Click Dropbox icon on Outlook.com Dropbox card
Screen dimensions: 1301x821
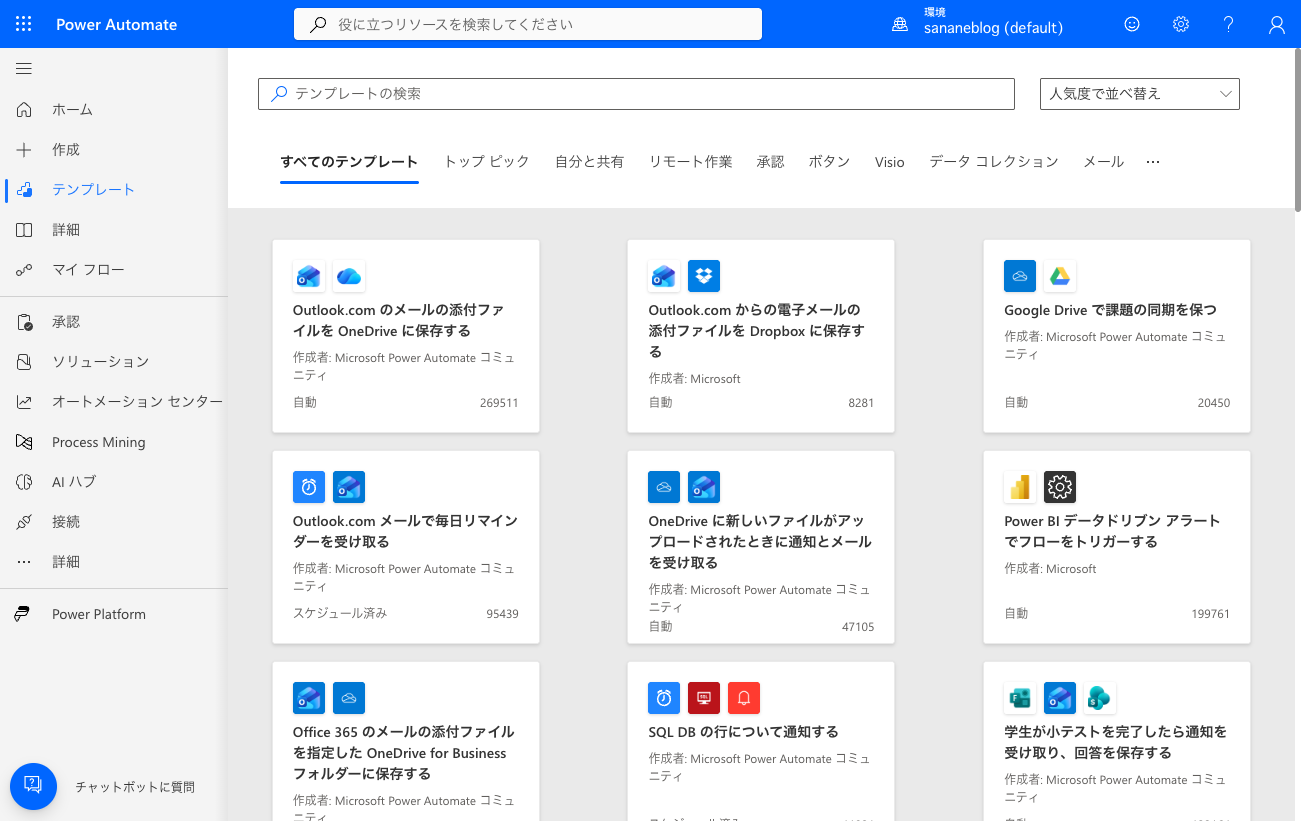[704, 276]
